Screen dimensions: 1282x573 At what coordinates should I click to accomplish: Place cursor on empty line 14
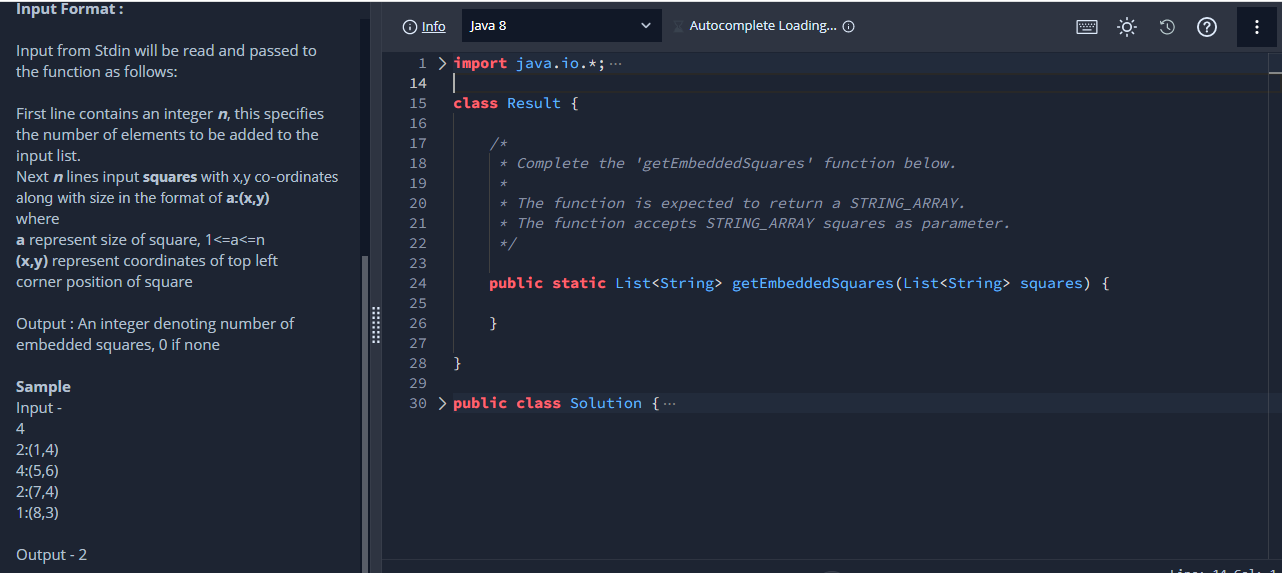pyautogui.click(x=860, y=83)
